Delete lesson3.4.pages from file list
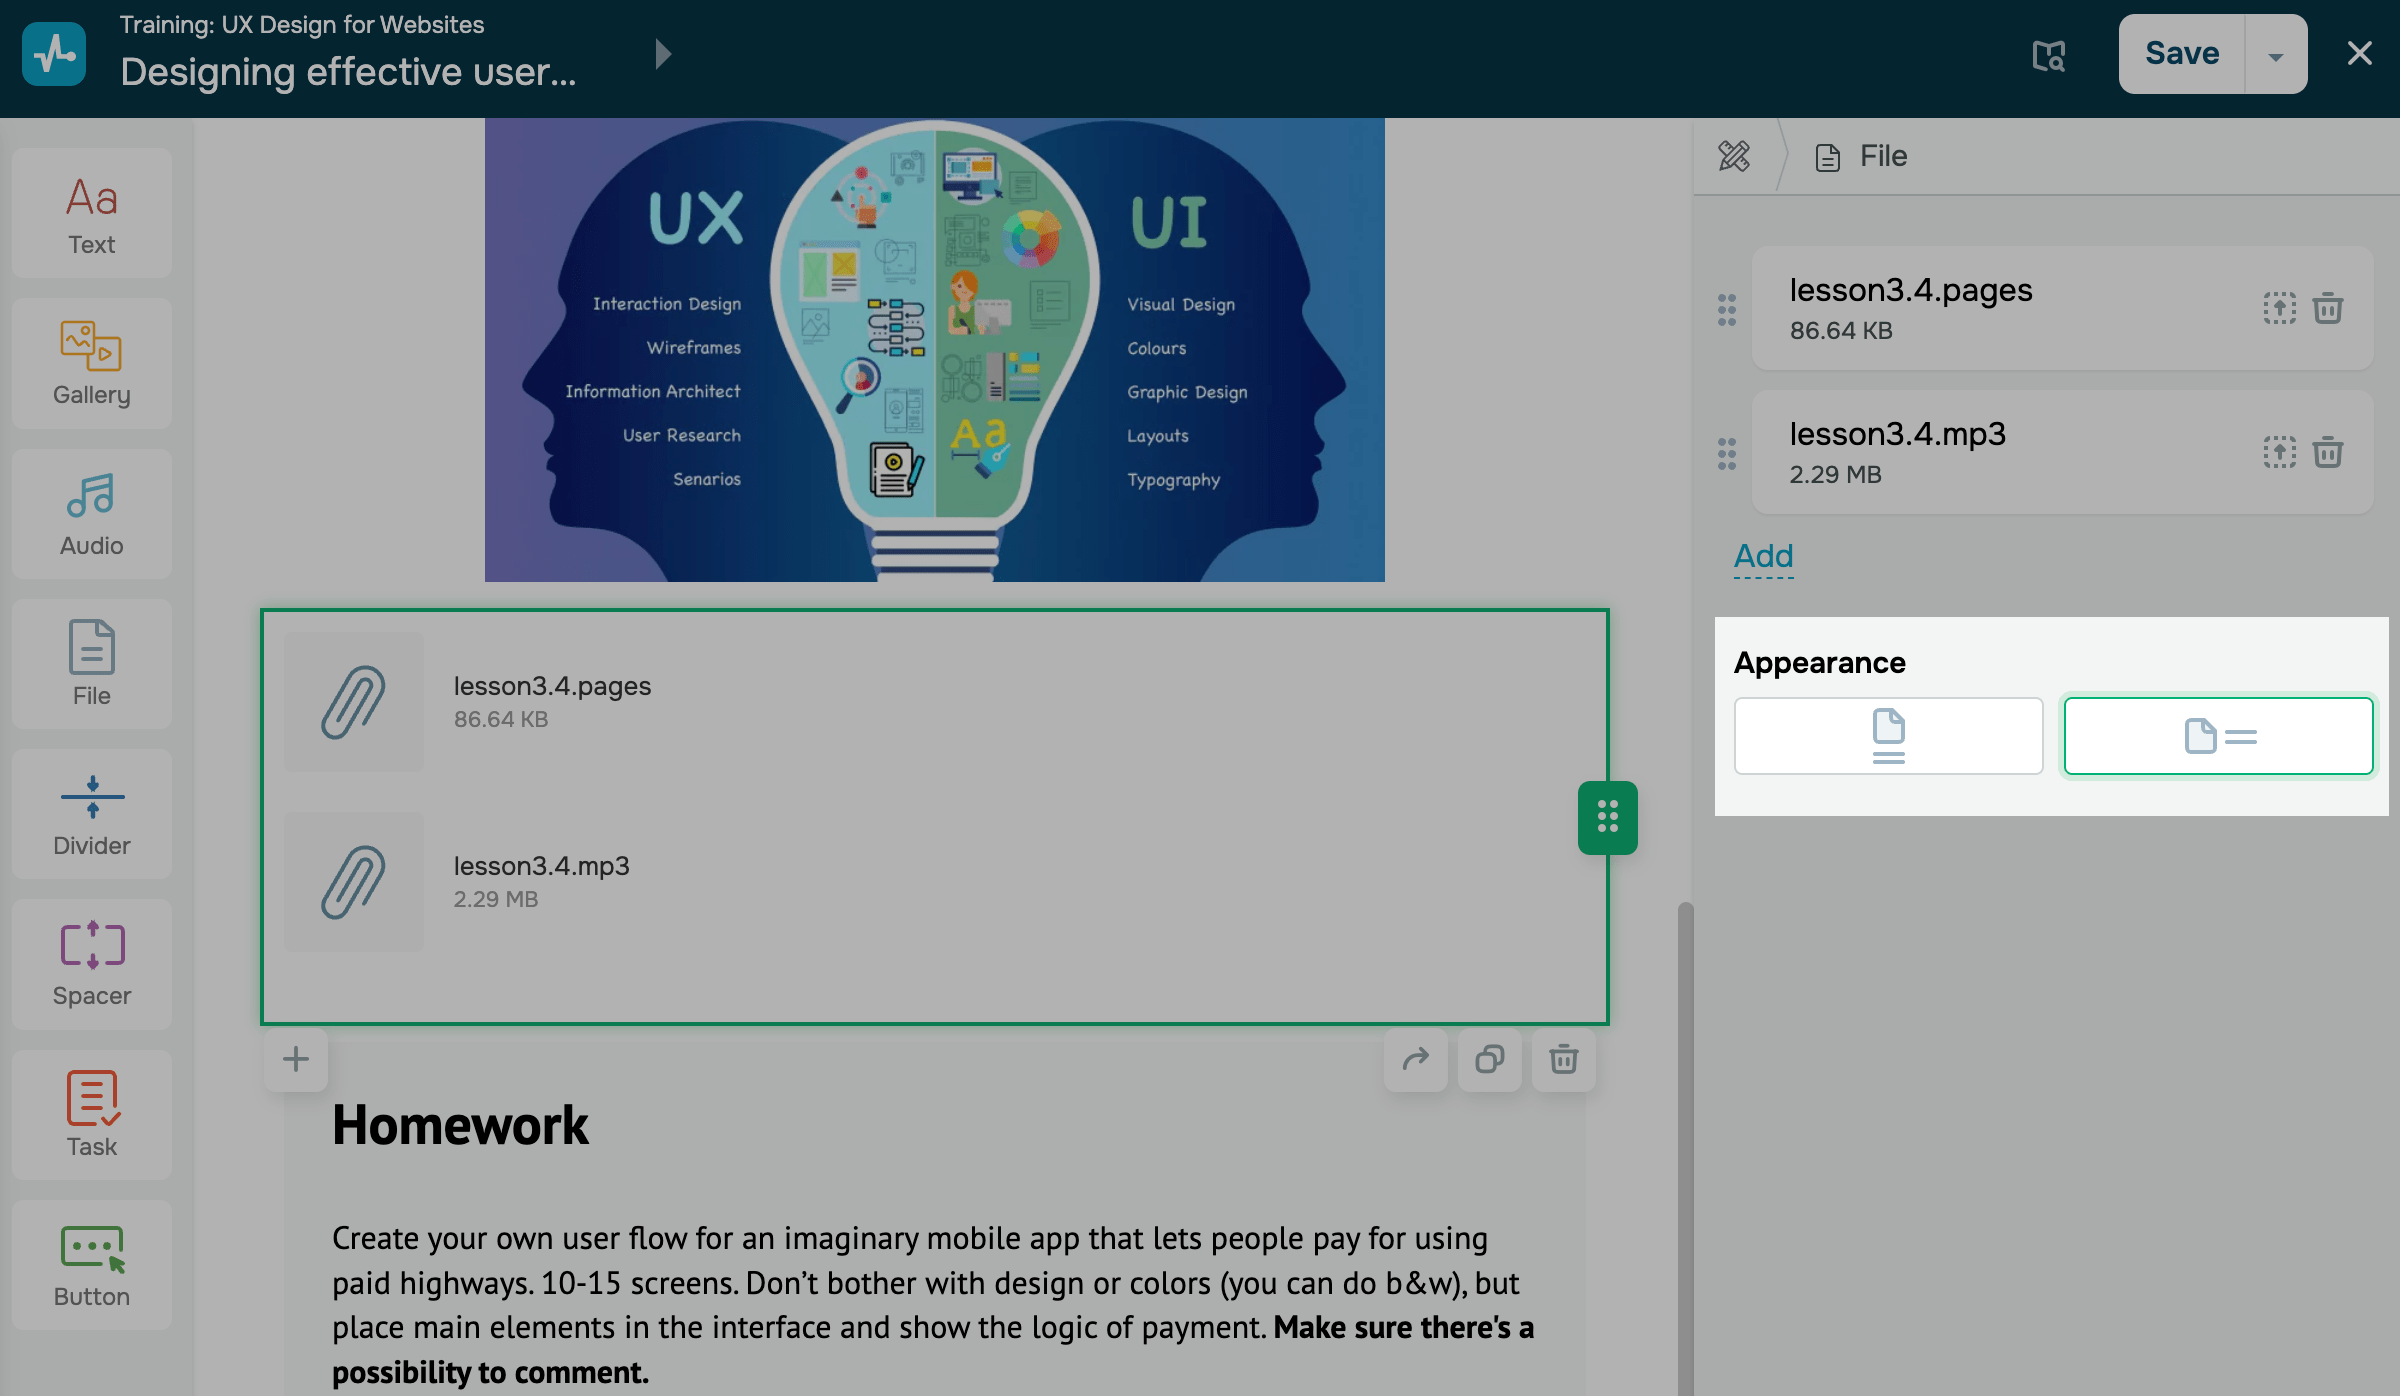Image resolution: width=2400 pixels, height=1396 pixels. (2328, 308)
